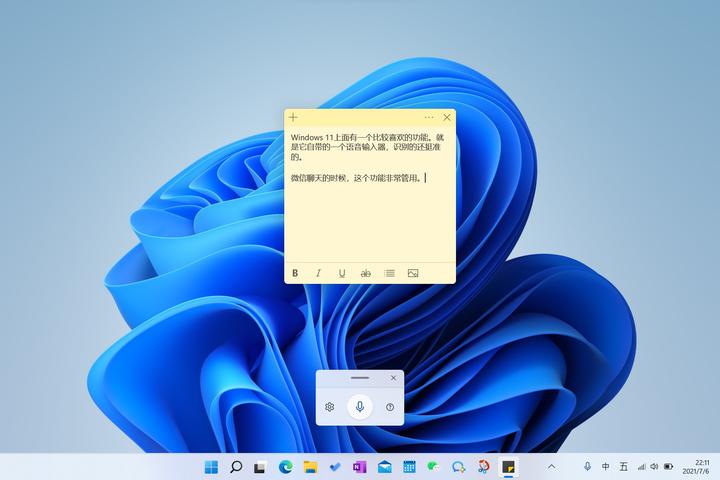Click the 五 input method indicator
The height and width of the screenshot is (480, 720).
click(x=623, y=467)
